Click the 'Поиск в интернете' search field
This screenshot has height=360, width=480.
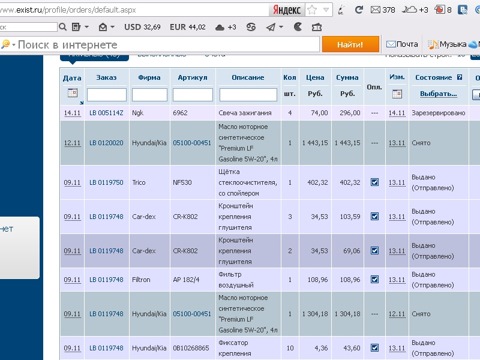[x=168, y=45]
